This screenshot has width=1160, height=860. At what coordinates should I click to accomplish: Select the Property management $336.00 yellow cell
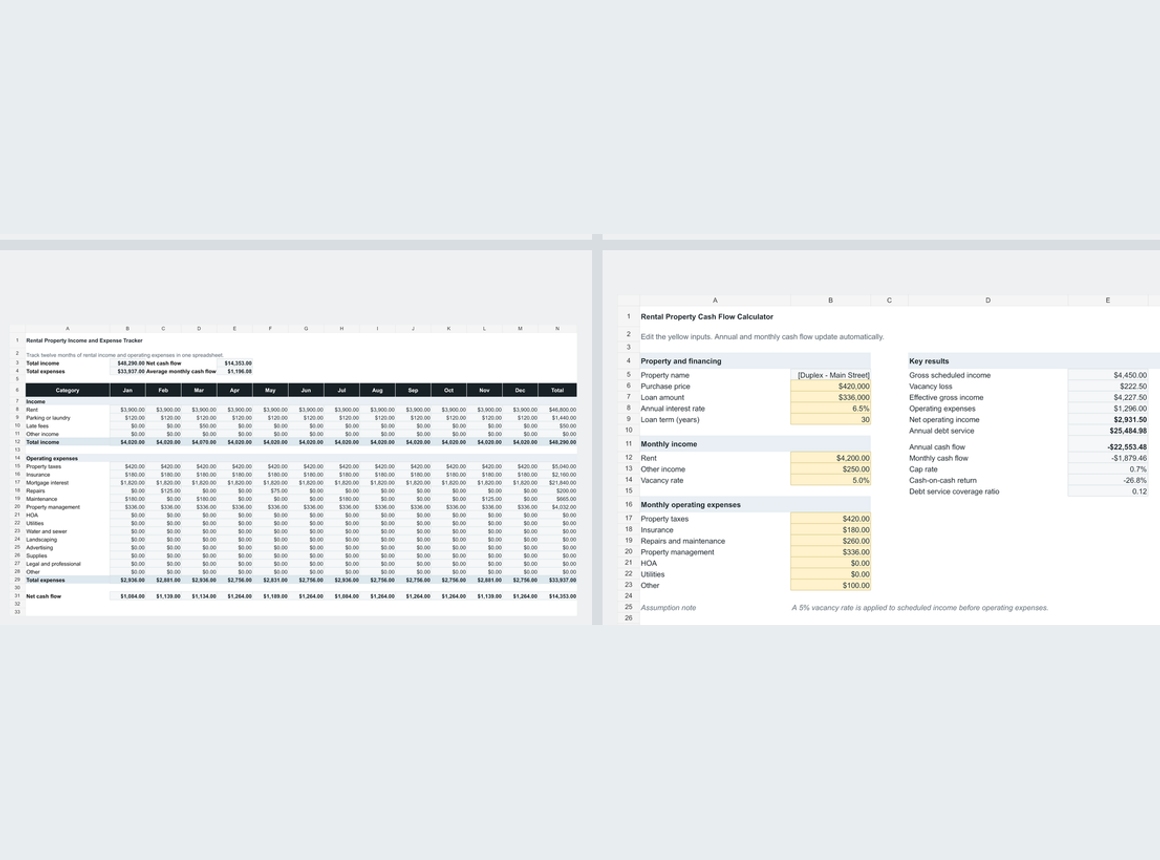pyautogui.click(x=830, y=552)
